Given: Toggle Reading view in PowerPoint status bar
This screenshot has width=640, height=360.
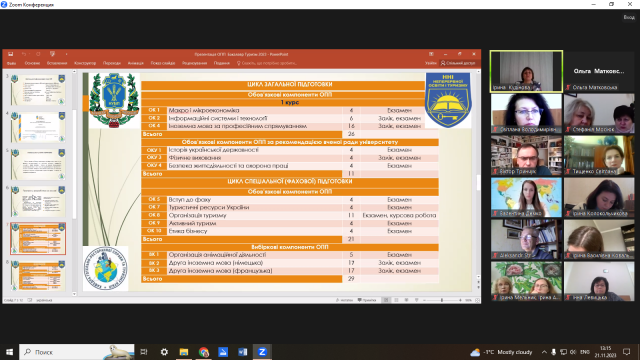Looking at the screenshot, I should [x=407, y=300].
